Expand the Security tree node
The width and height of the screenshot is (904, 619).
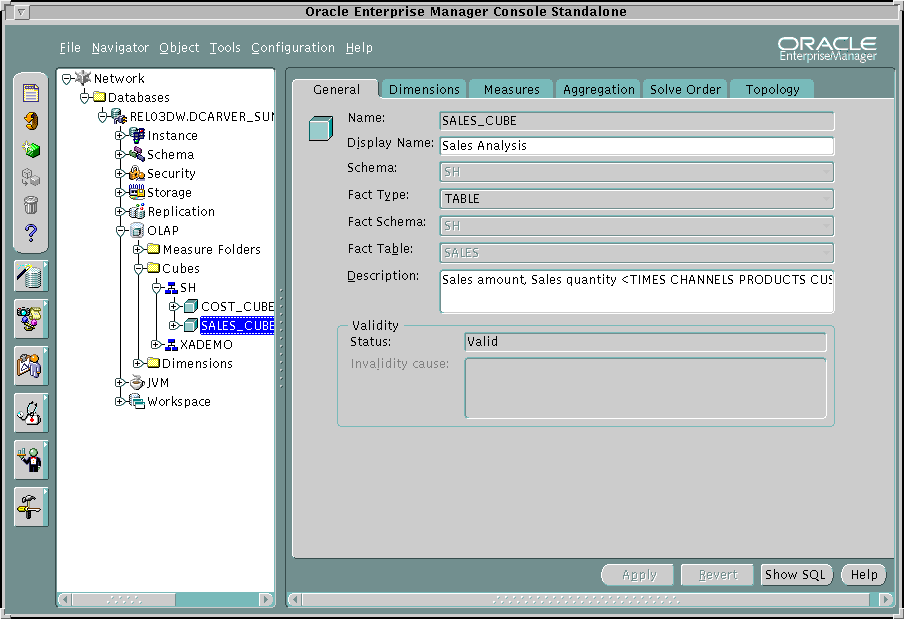(x=120, y=173)
